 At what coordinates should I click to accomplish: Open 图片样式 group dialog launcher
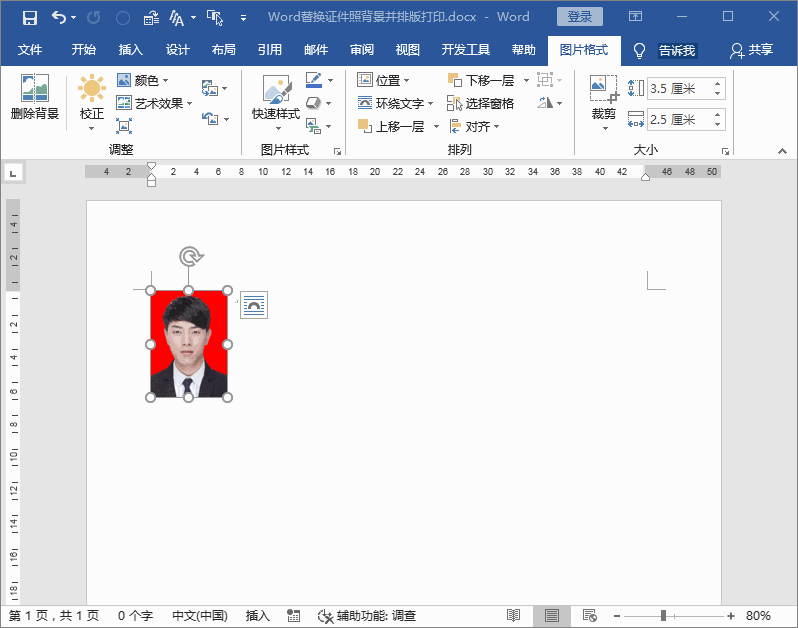pyautogui.click(x=337, y=151)
